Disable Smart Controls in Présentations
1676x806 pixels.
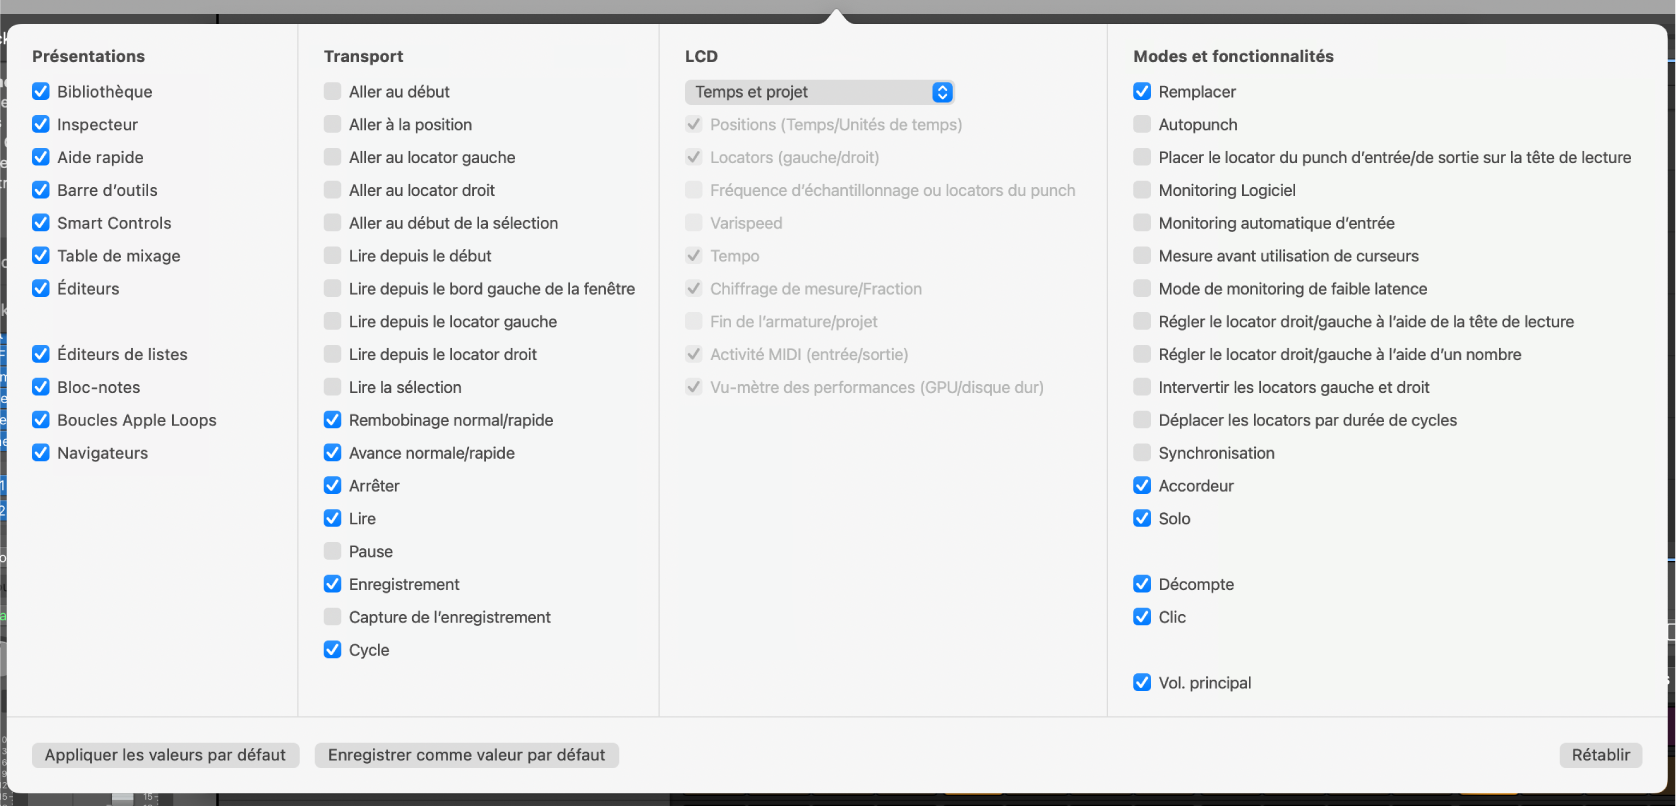pos(41,223)
